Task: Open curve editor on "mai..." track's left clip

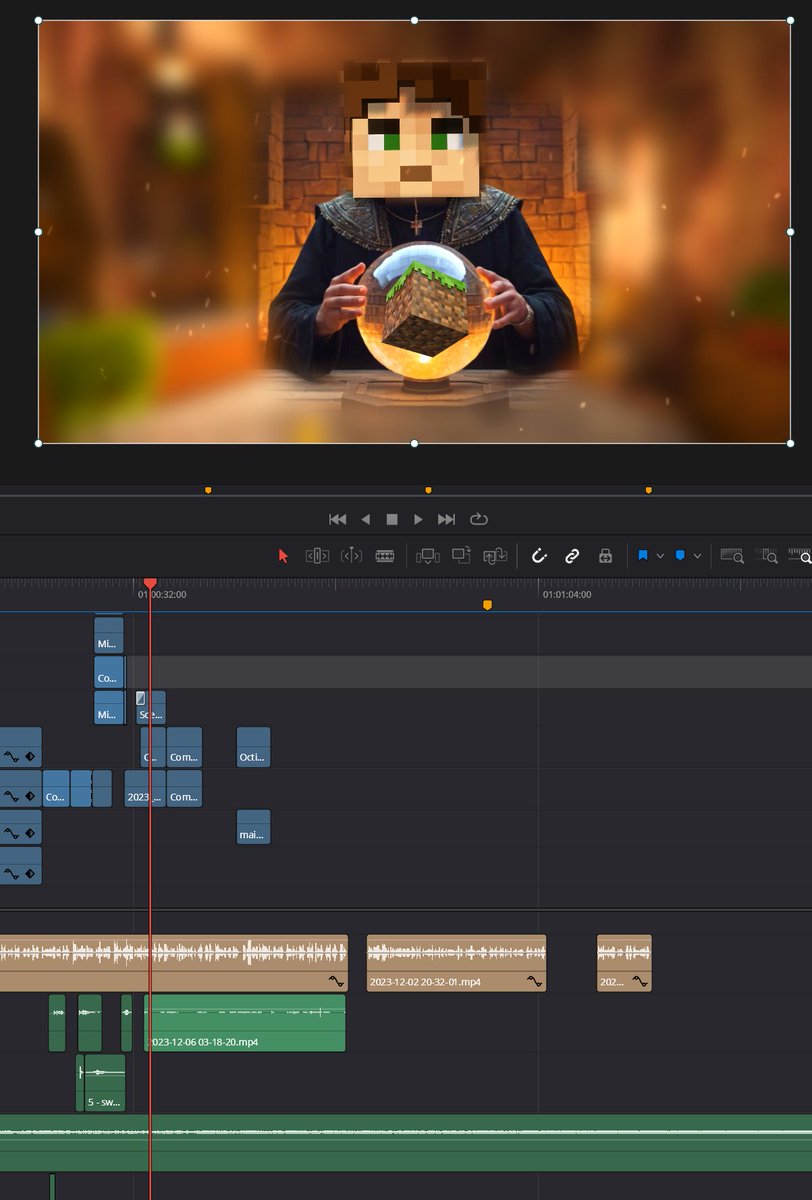Action: coord(12,834)
